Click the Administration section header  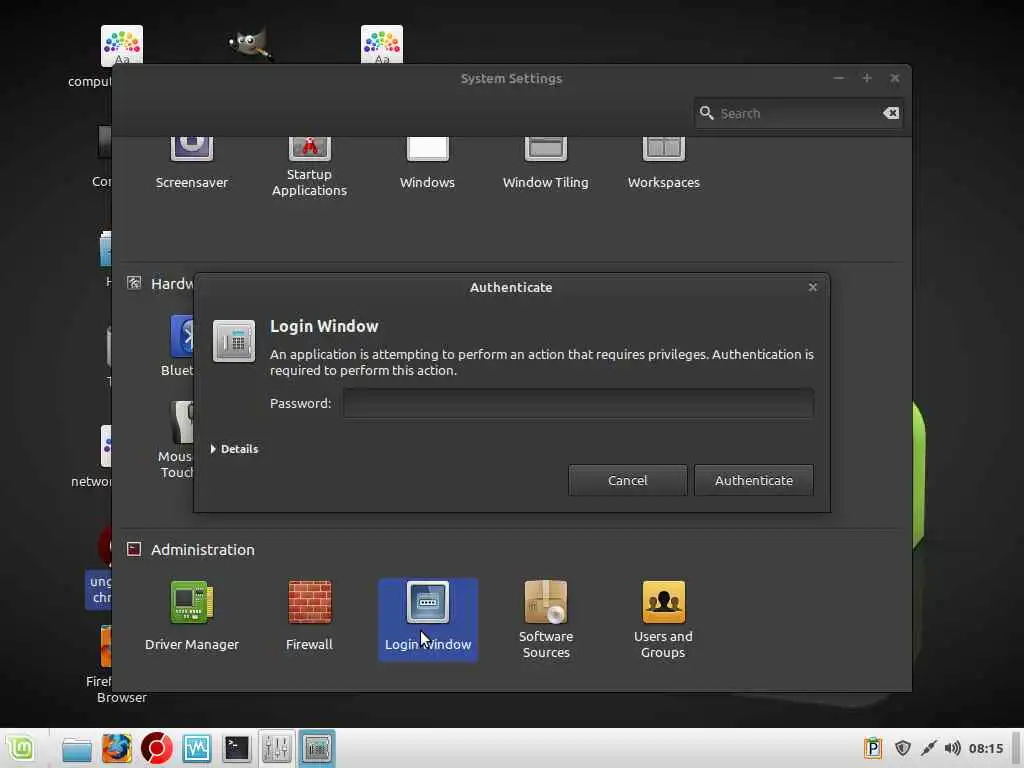coord(202,549)
